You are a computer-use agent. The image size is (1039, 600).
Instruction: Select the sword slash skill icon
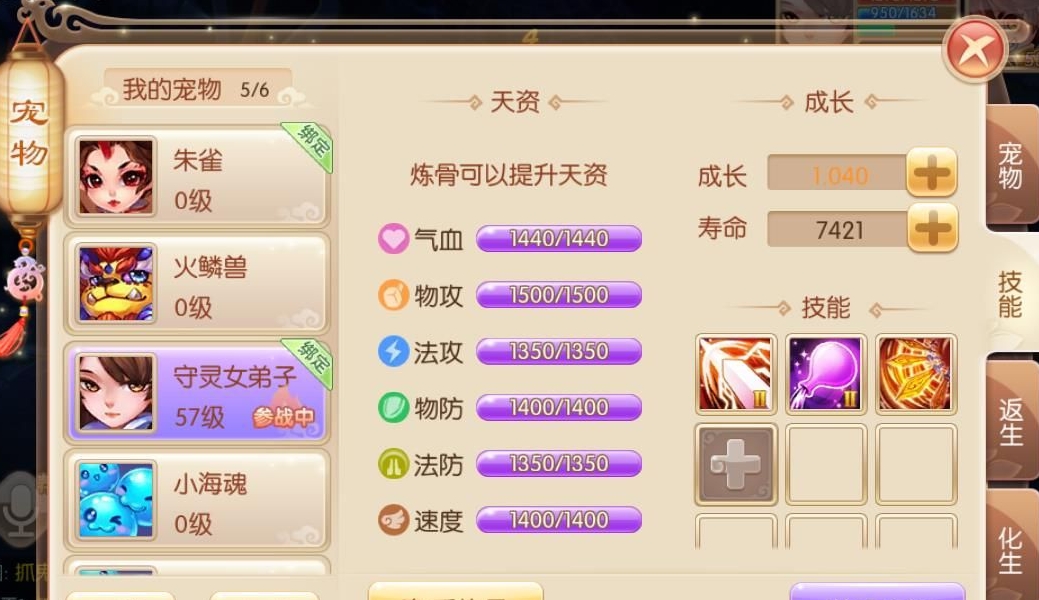click(x=736, y=374)
